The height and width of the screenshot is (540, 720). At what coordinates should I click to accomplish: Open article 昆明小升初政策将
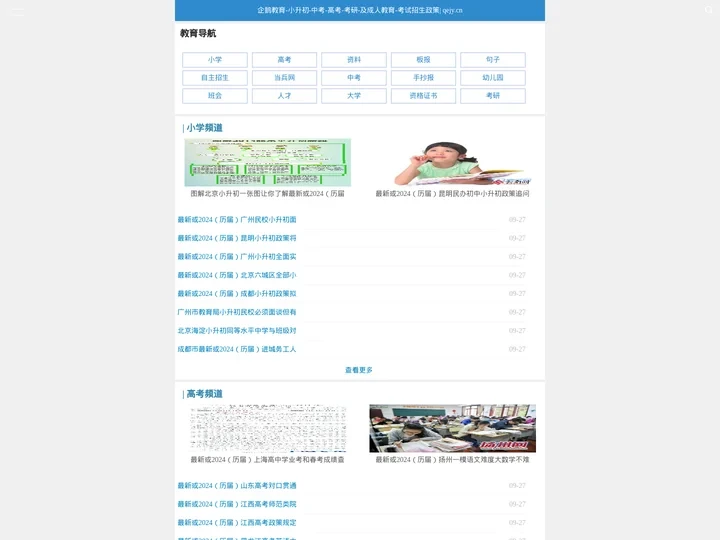click(237, 238)
